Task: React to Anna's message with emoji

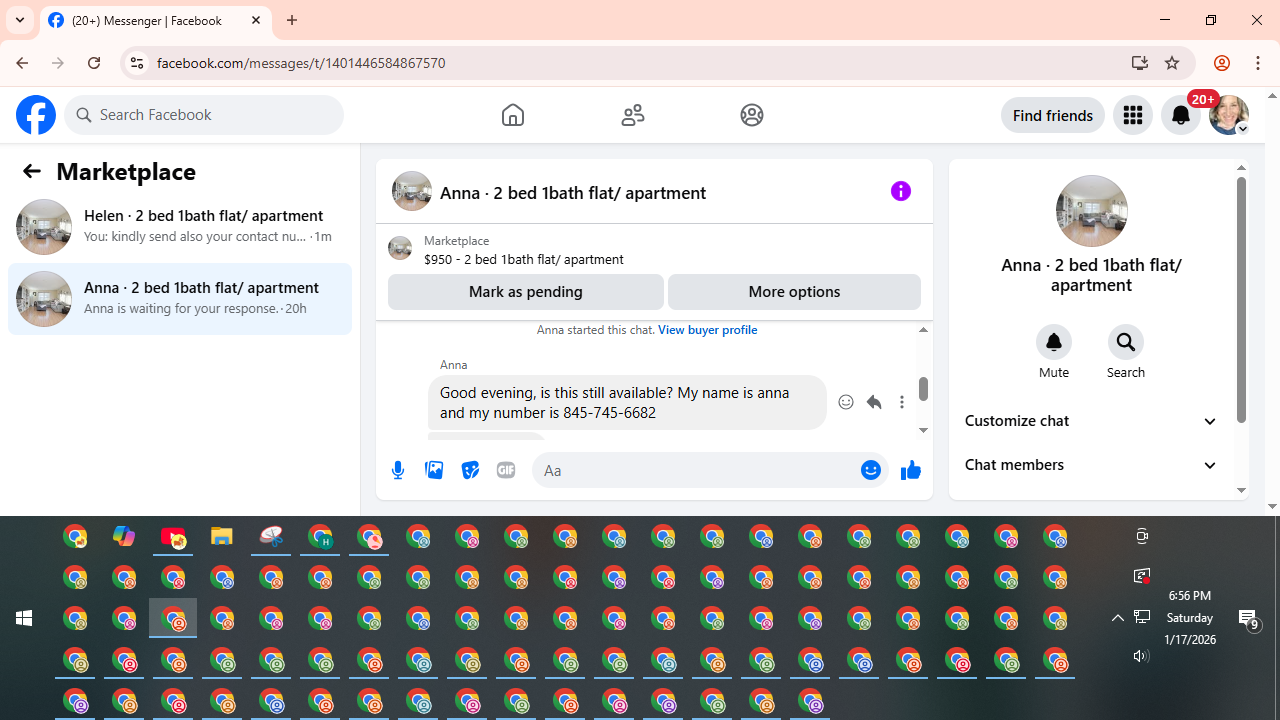Action: tap(846, 402)
